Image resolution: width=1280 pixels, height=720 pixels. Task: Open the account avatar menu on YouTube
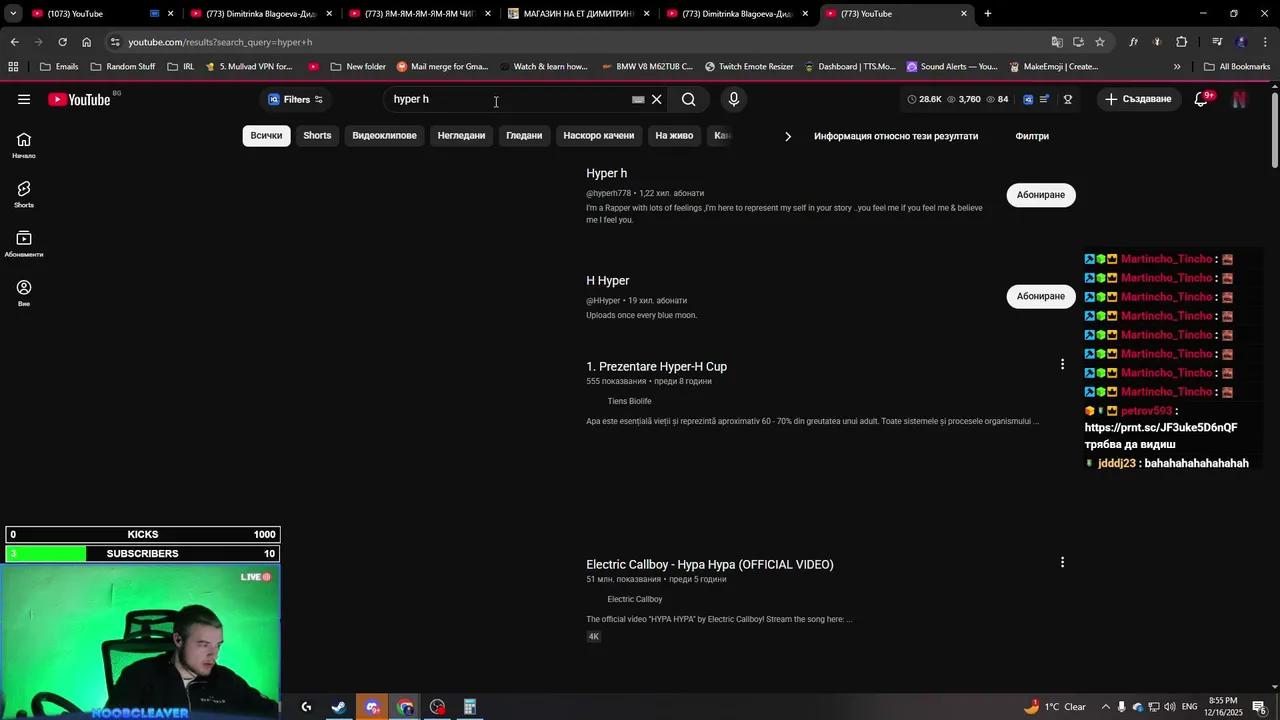pos(1240,99)
